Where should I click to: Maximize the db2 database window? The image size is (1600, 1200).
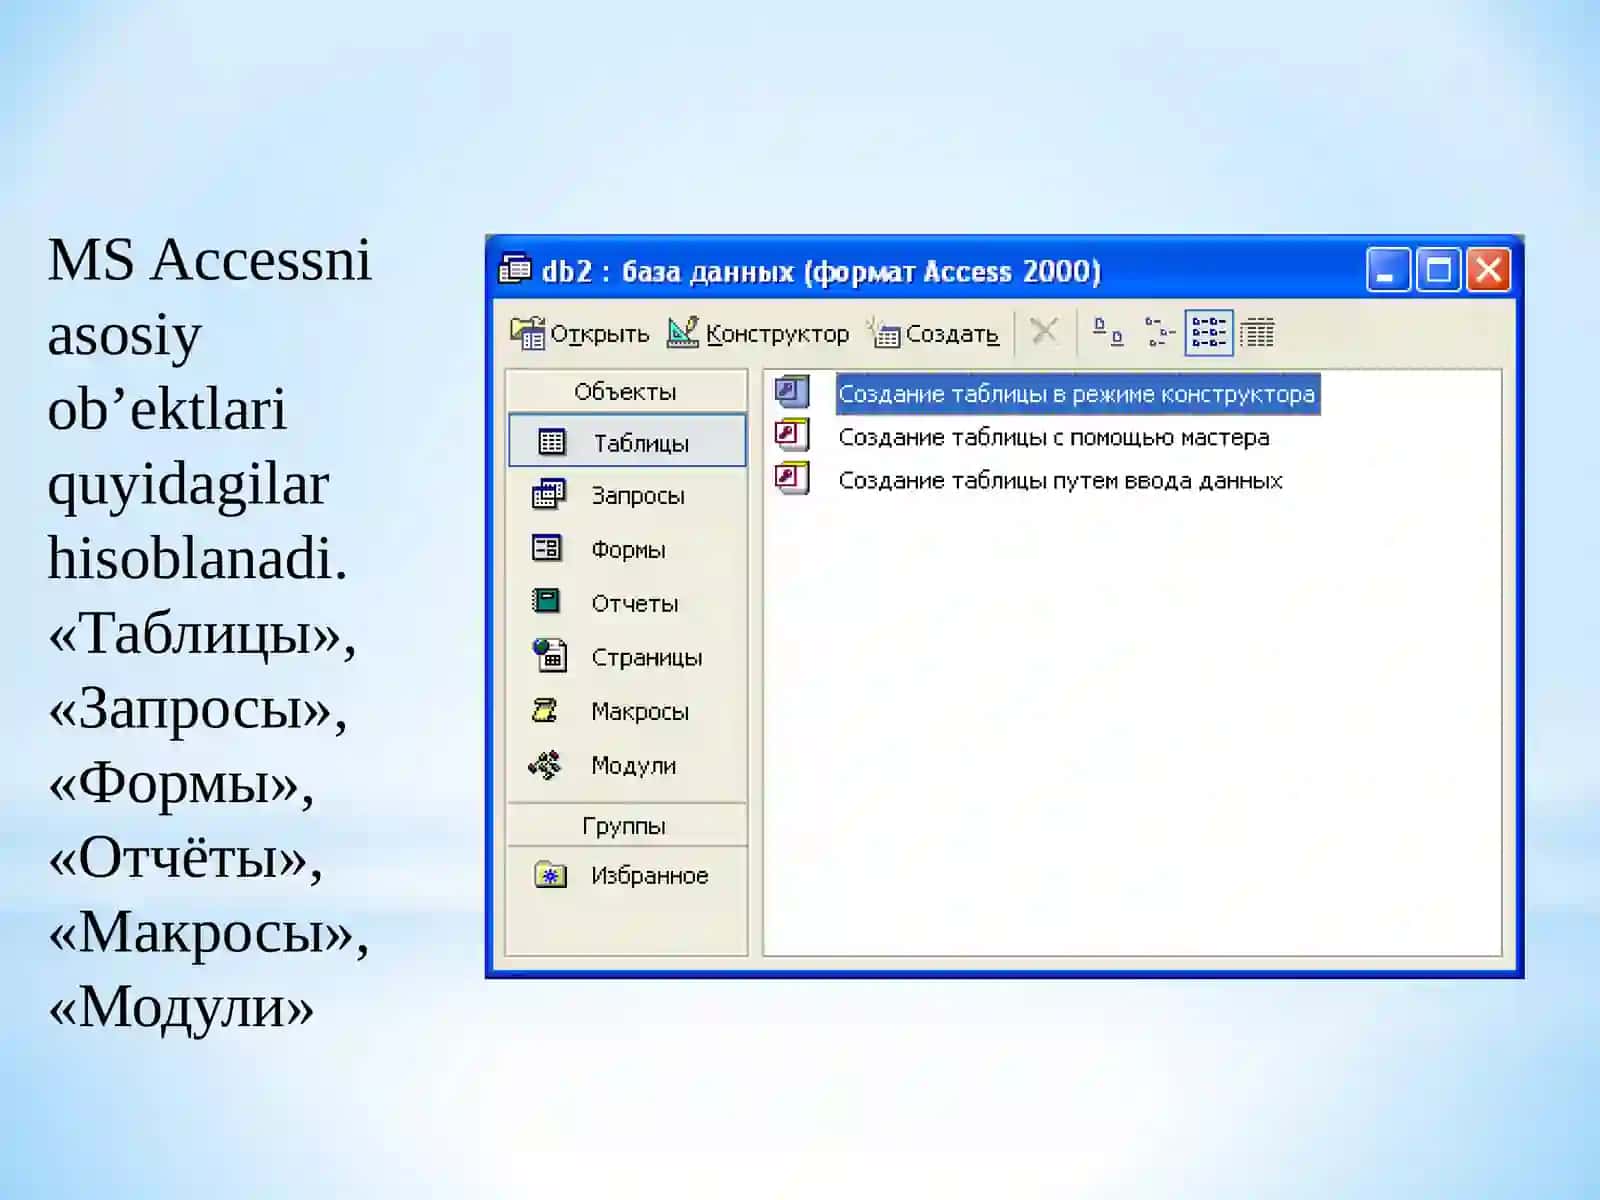click(1439, 270)
